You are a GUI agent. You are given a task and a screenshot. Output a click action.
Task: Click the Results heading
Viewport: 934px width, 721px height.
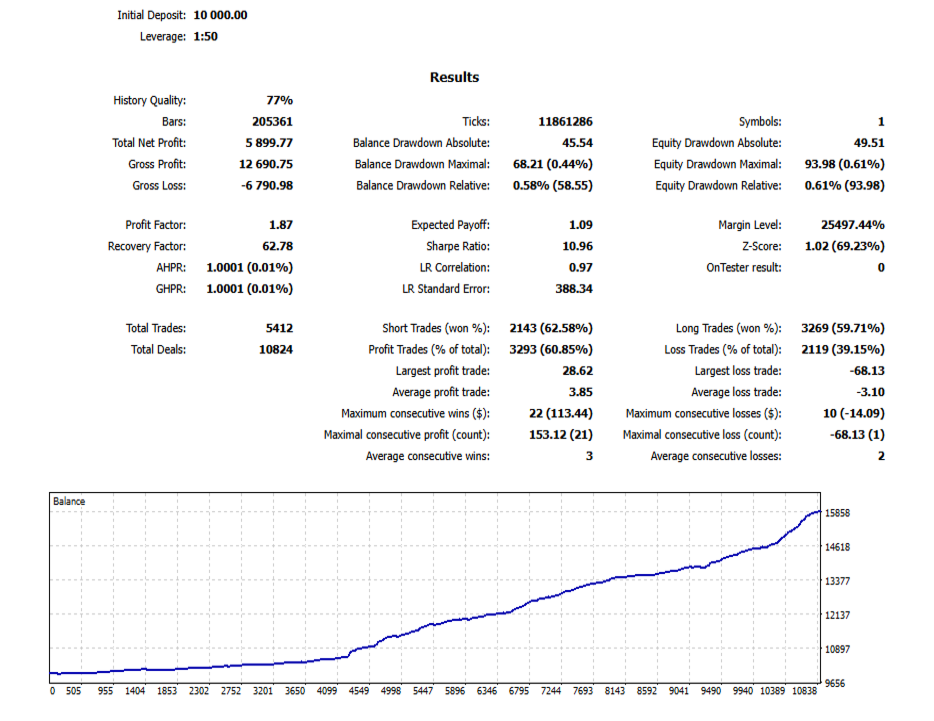[x=454, y=77]
